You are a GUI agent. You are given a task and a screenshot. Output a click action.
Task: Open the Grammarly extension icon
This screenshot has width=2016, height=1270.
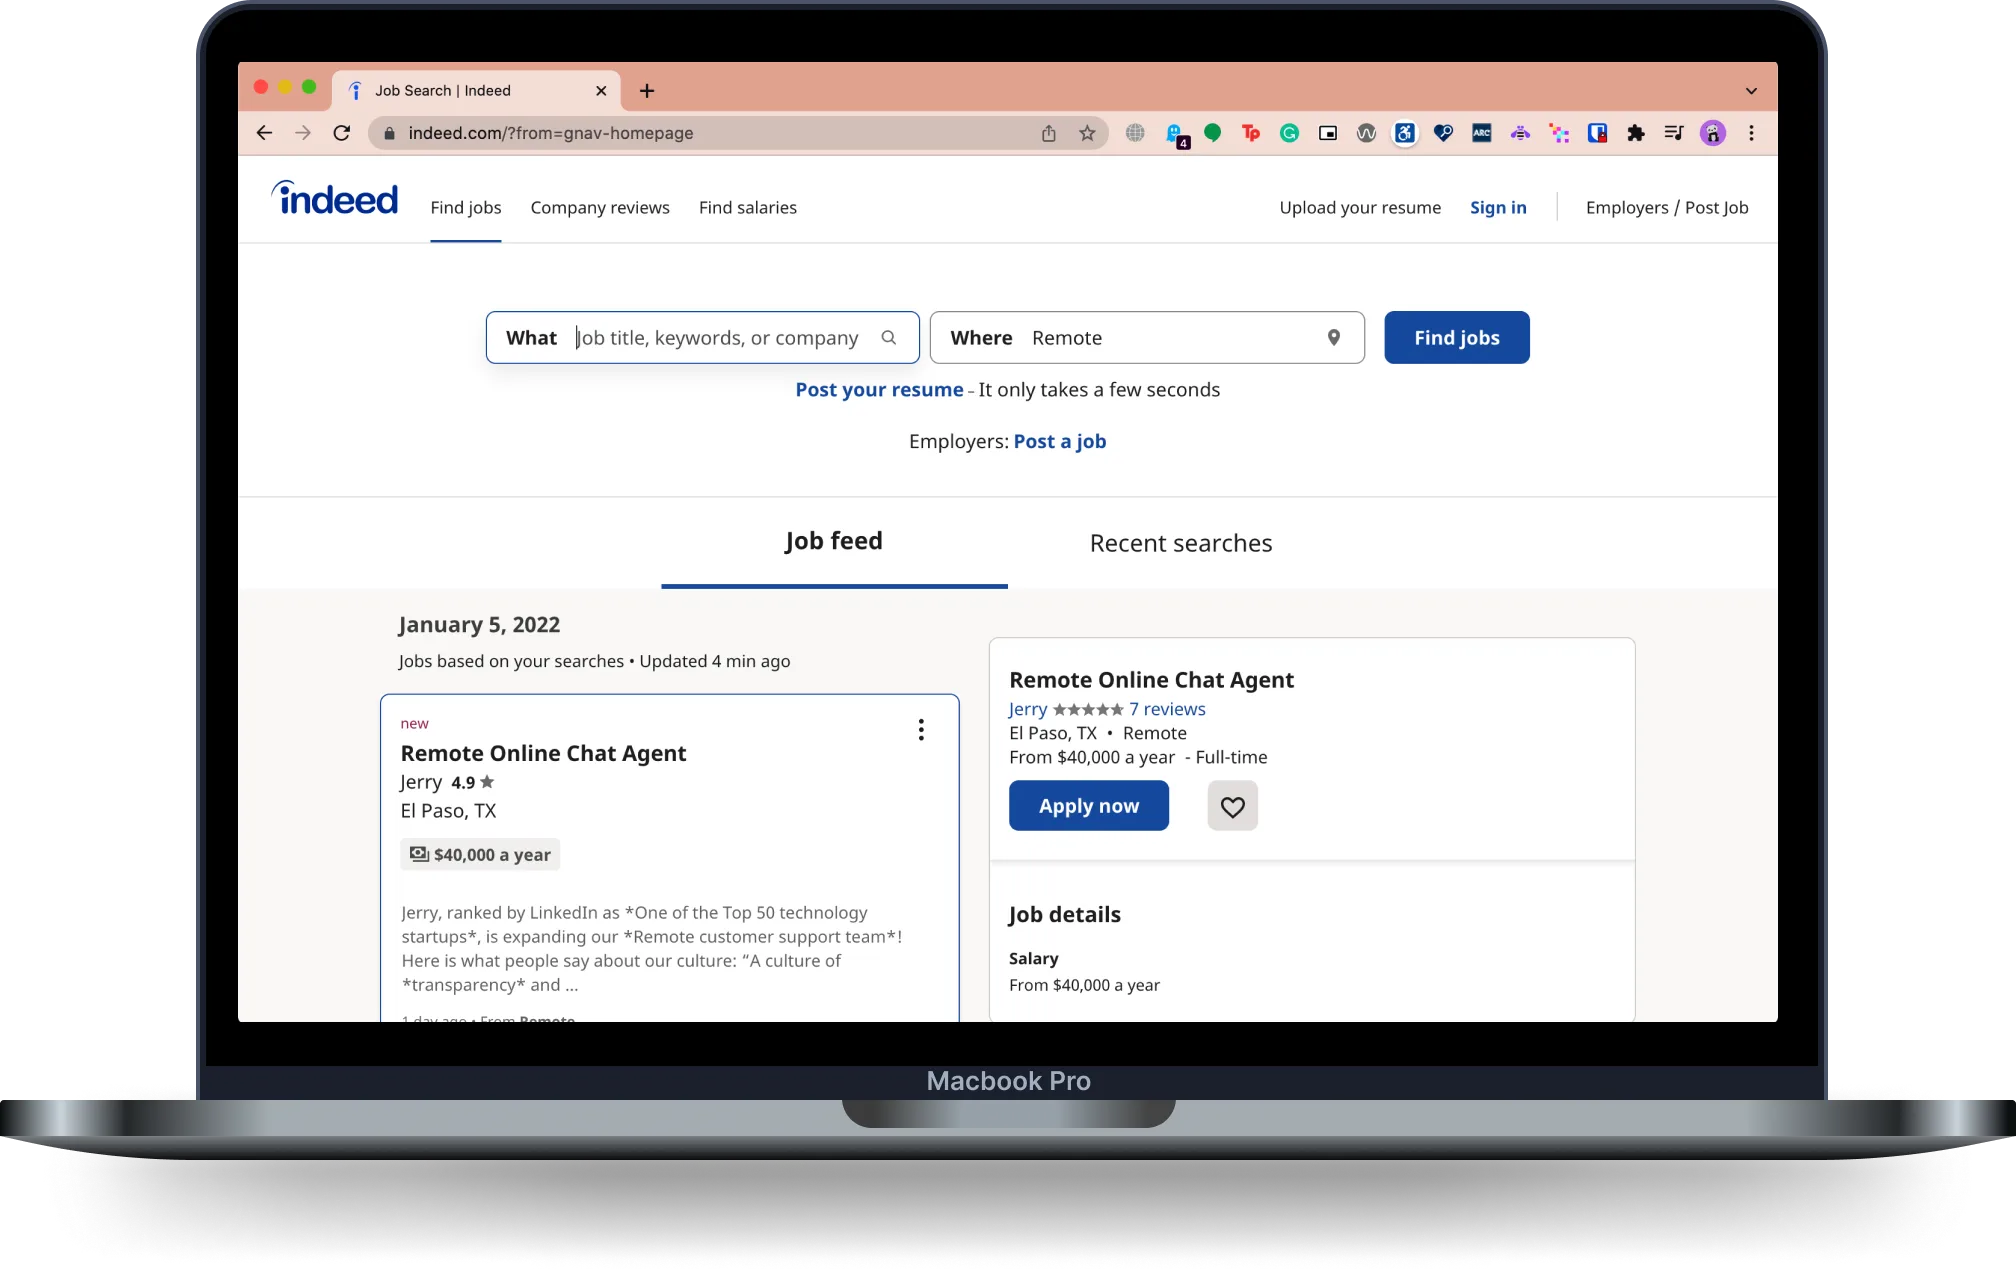click(x=1289, y=133)
